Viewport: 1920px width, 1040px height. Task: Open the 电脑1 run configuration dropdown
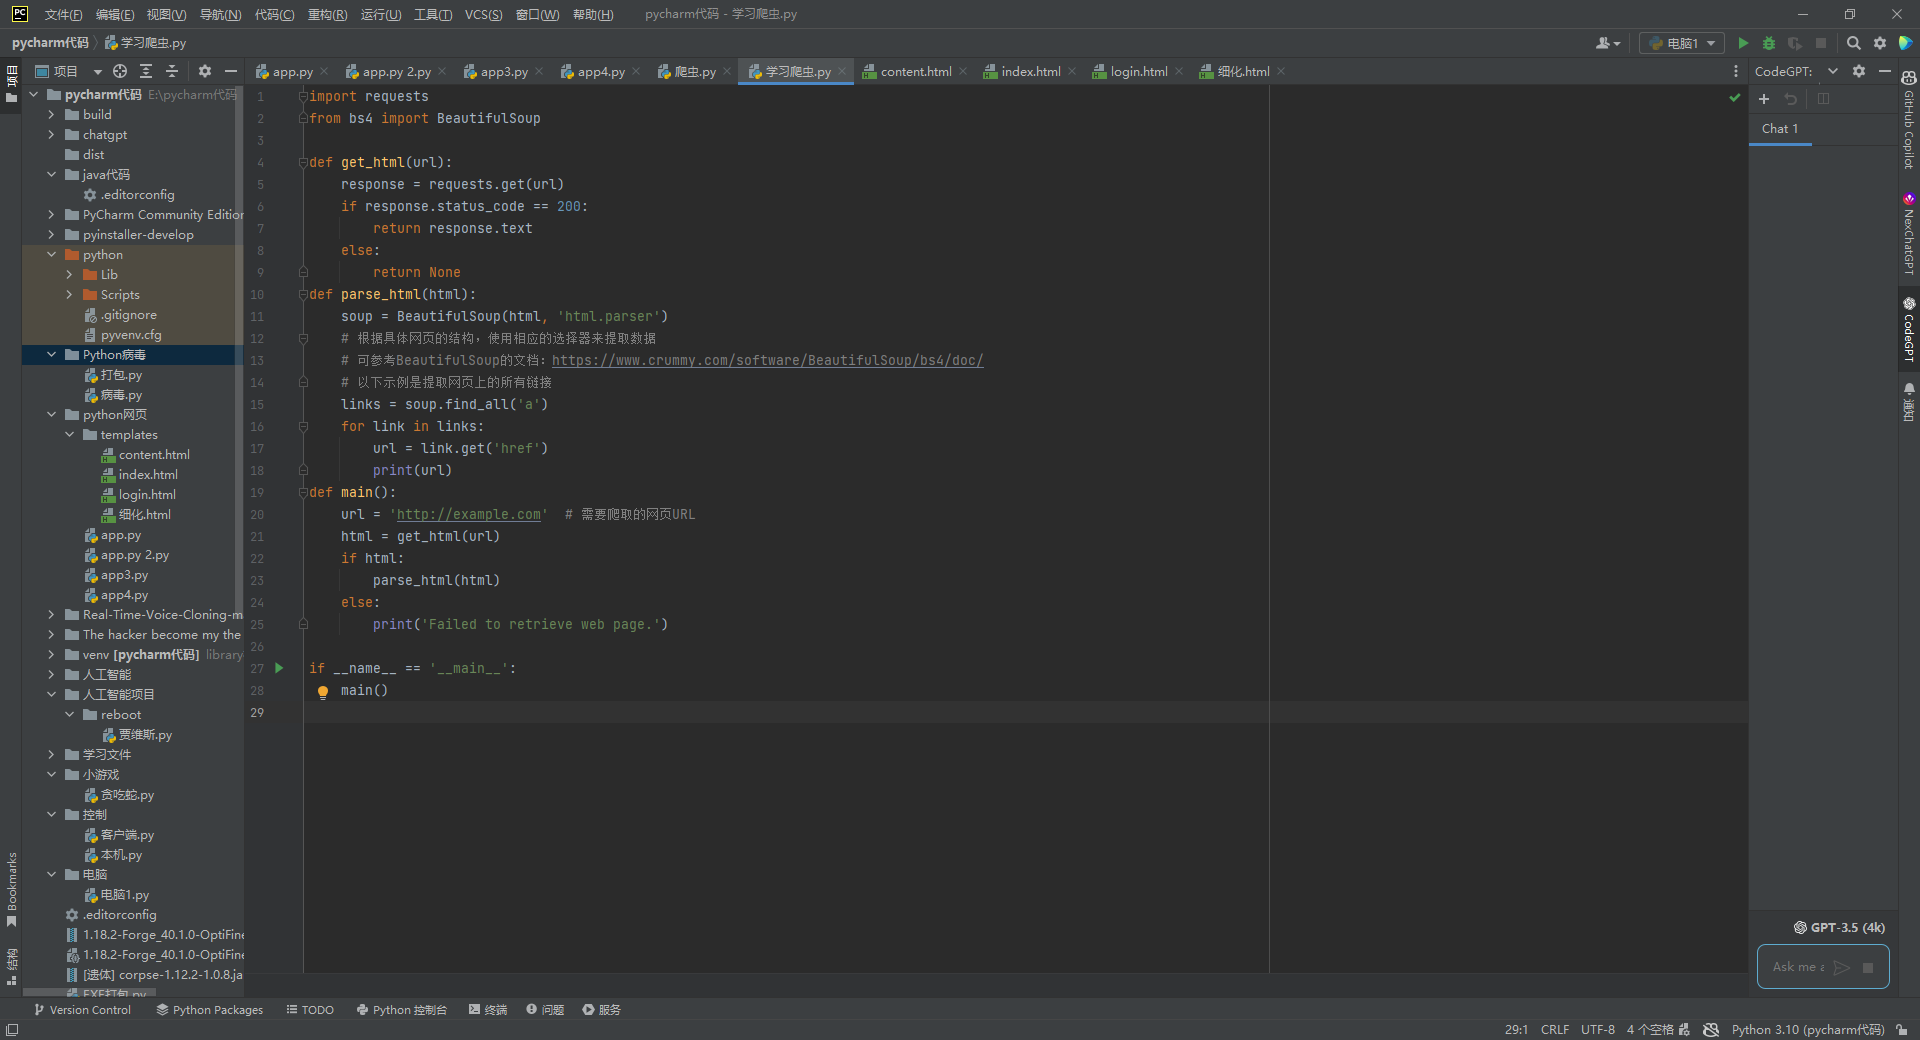coord(1683,43)
